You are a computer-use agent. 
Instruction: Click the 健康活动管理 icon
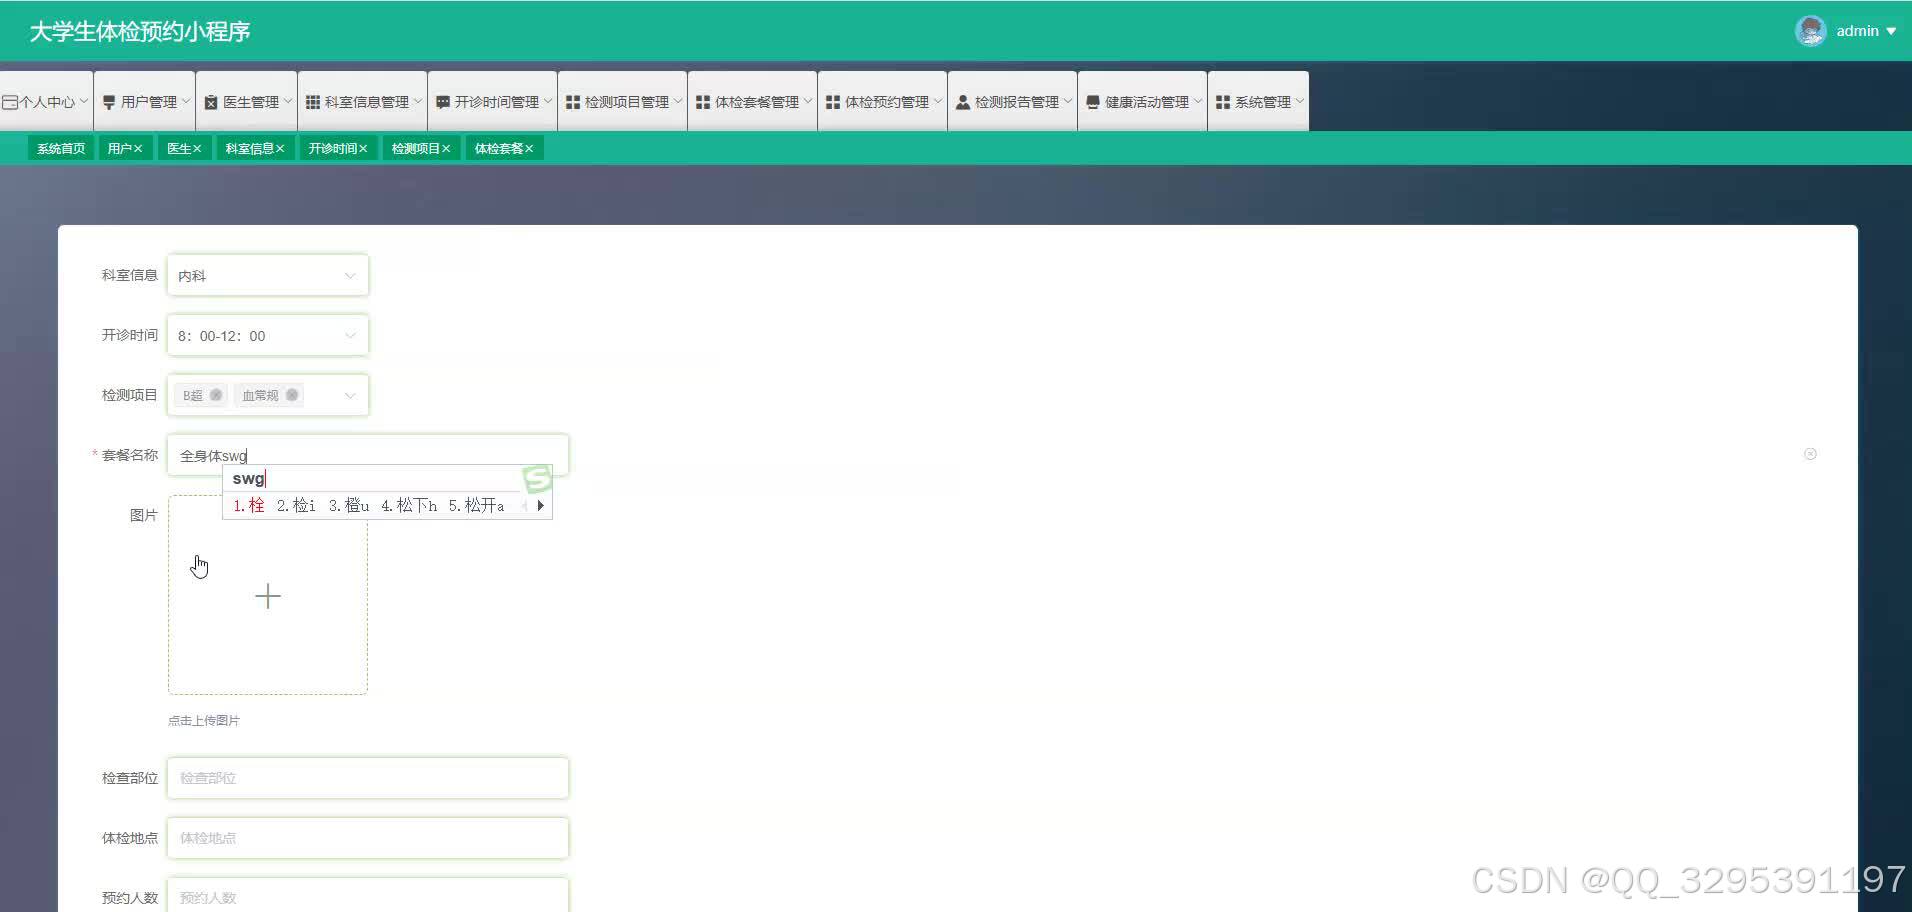tap(1093, 102)
